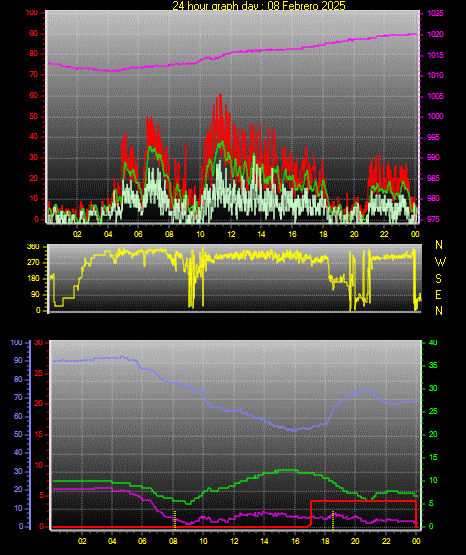Click the yellow dotted sunset marker near 18
The height and width of the screenshot is (555, 466).
pyautogui.click(x=333, y=520)
